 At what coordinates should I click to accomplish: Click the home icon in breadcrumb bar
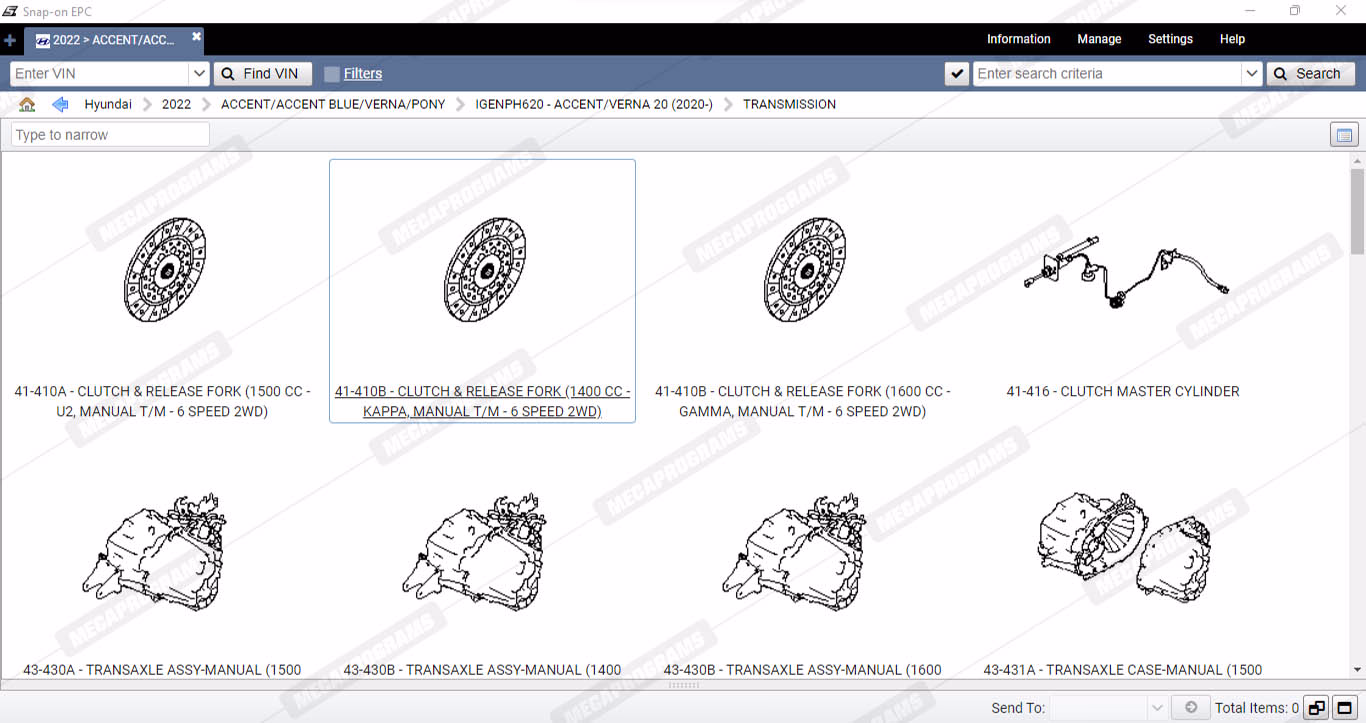tap(27, 105)
